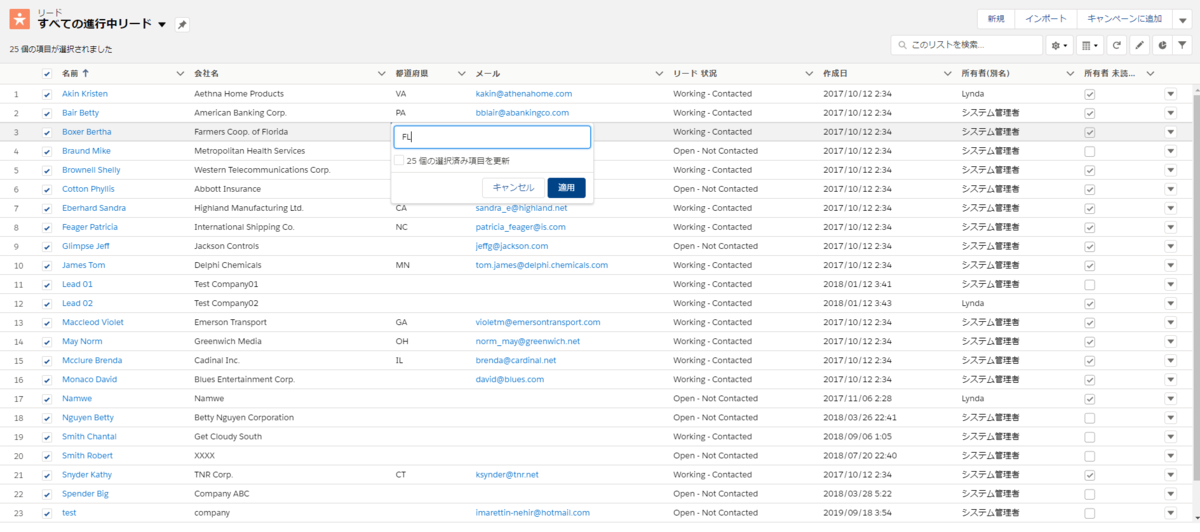Open row action menu for James Tom
The width and height of the screenshot is (1200, 532).
tap(1171, 265)
